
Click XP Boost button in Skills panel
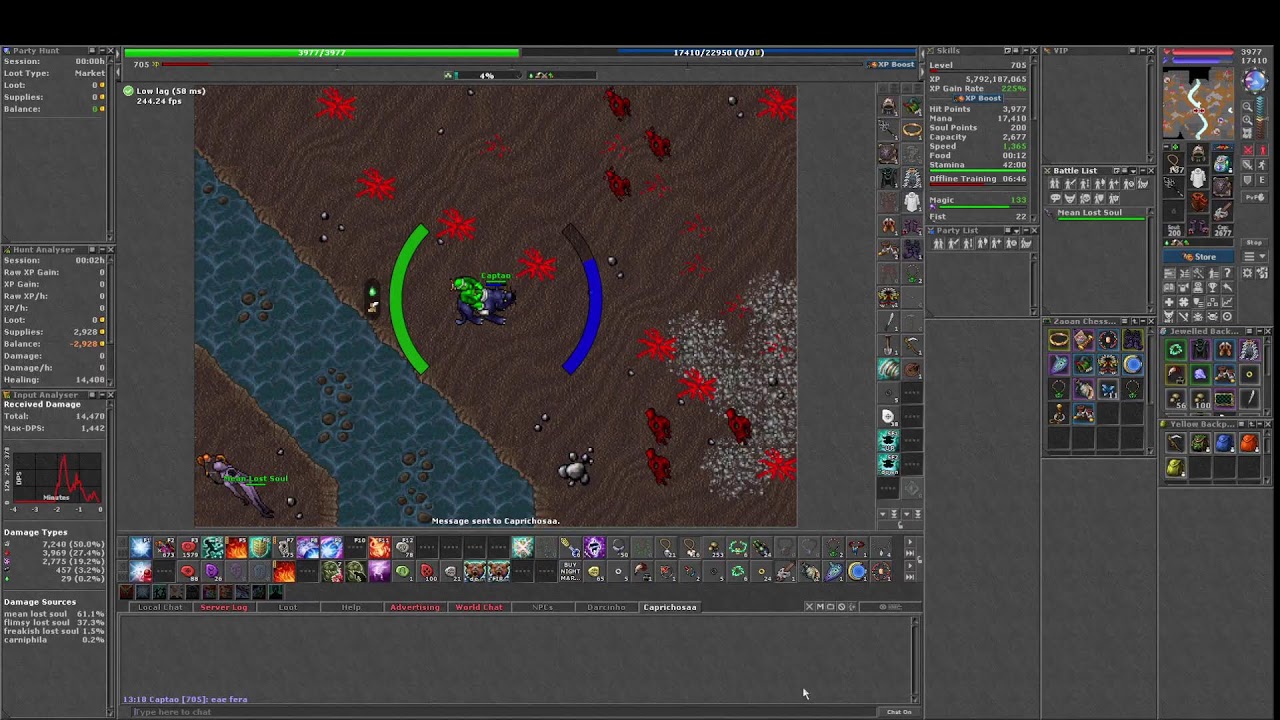pyautogui.click(x=979, y=99)
